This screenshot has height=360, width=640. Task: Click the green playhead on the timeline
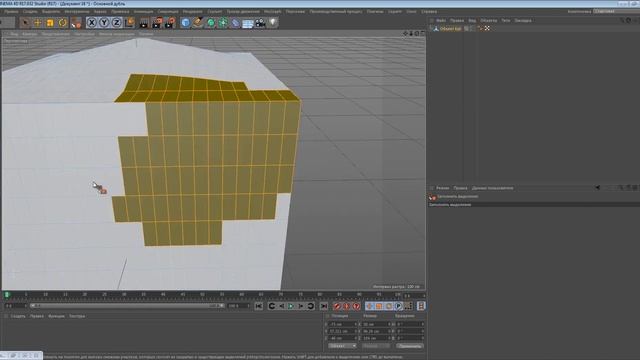(7, 294)
